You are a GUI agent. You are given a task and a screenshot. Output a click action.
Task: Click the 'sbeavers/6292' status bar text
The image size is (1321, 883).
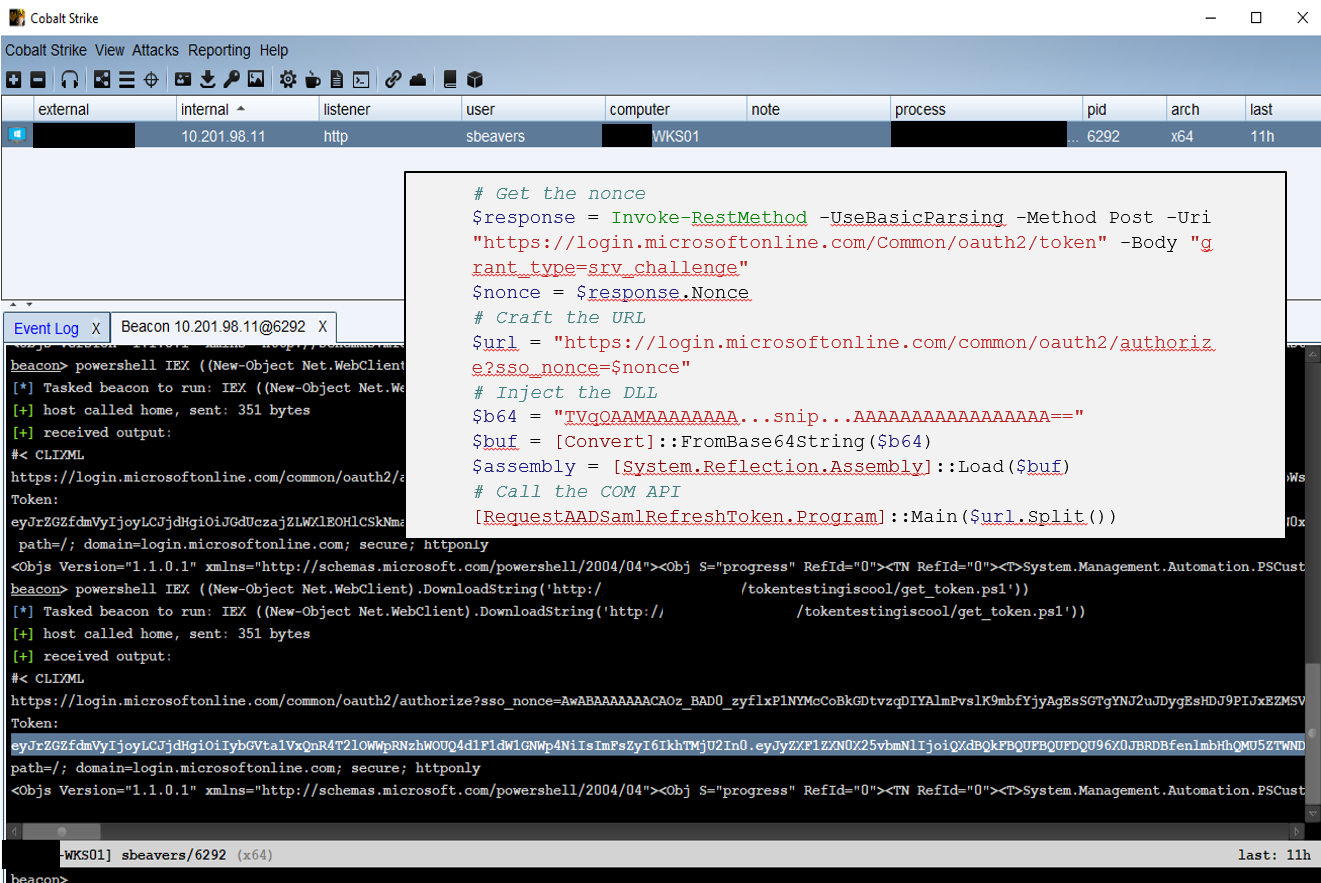175,855
